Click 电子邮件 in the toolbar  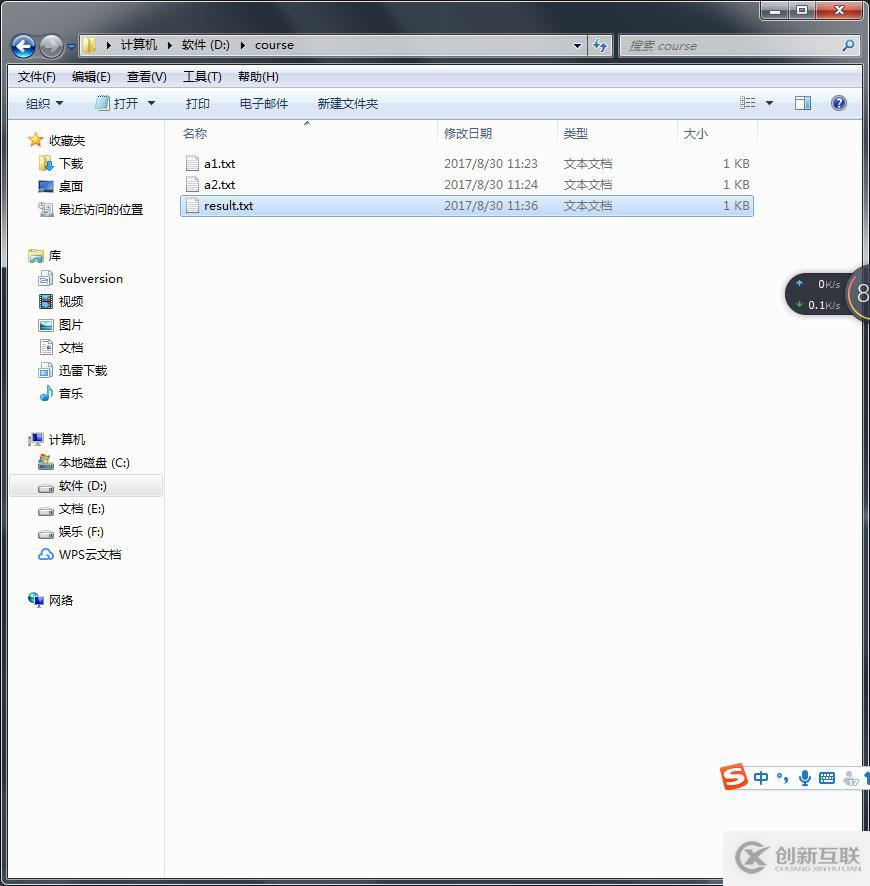pyautogui.click(x=264, y=103)
